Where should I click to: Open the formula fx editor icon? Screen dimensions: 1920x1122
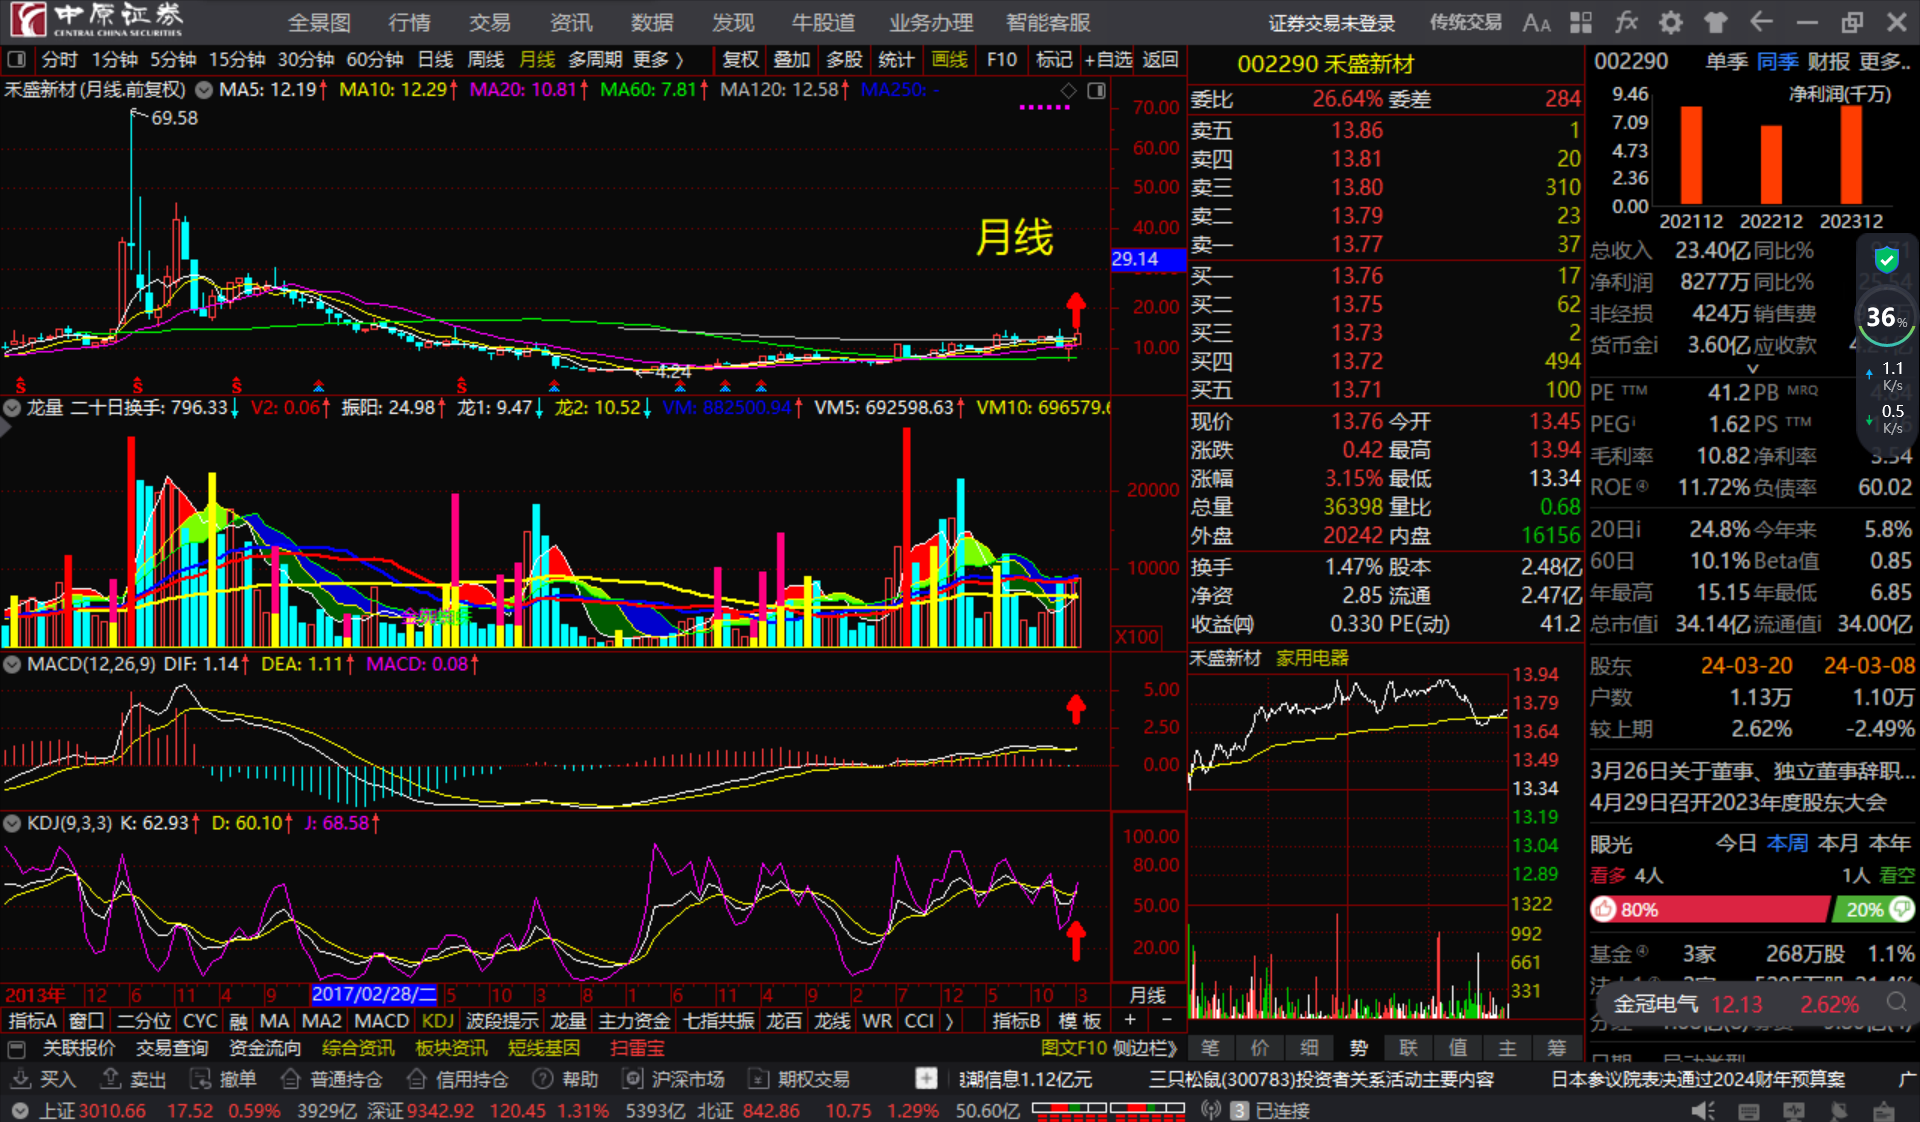point(1626,22)
